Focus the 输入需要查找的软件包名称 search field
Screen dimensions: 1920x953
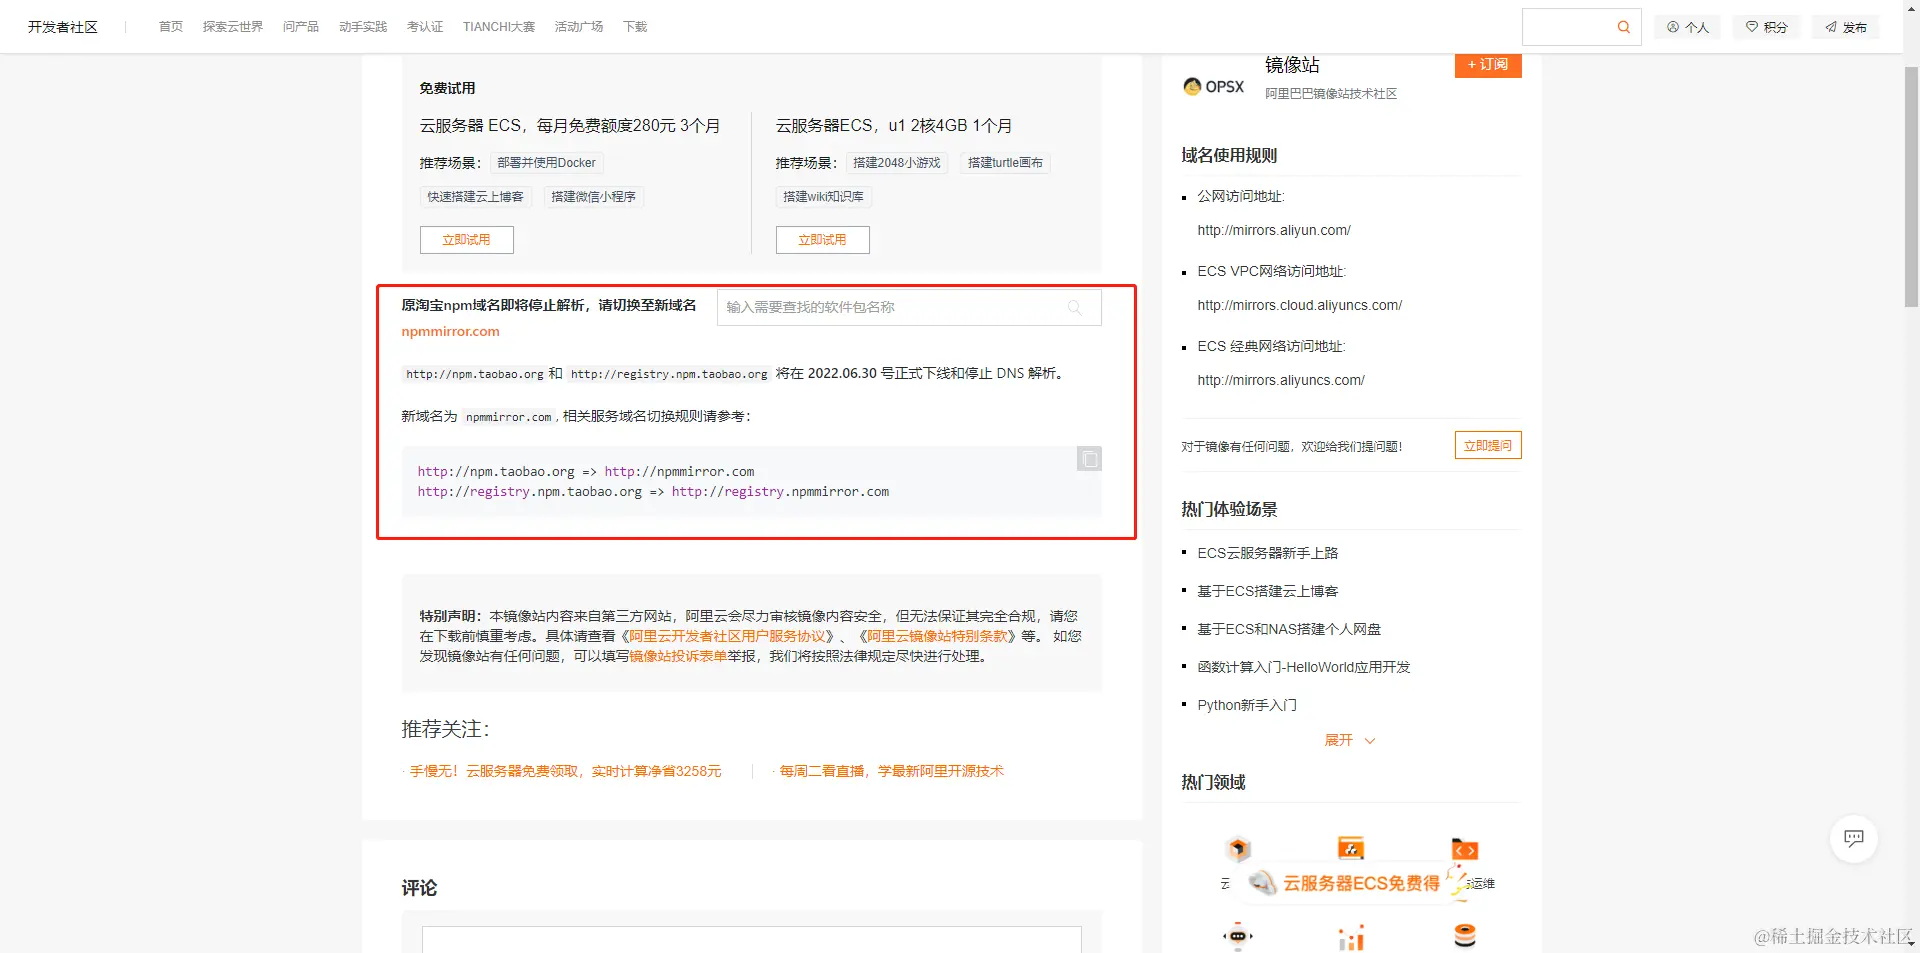[909, 308]
